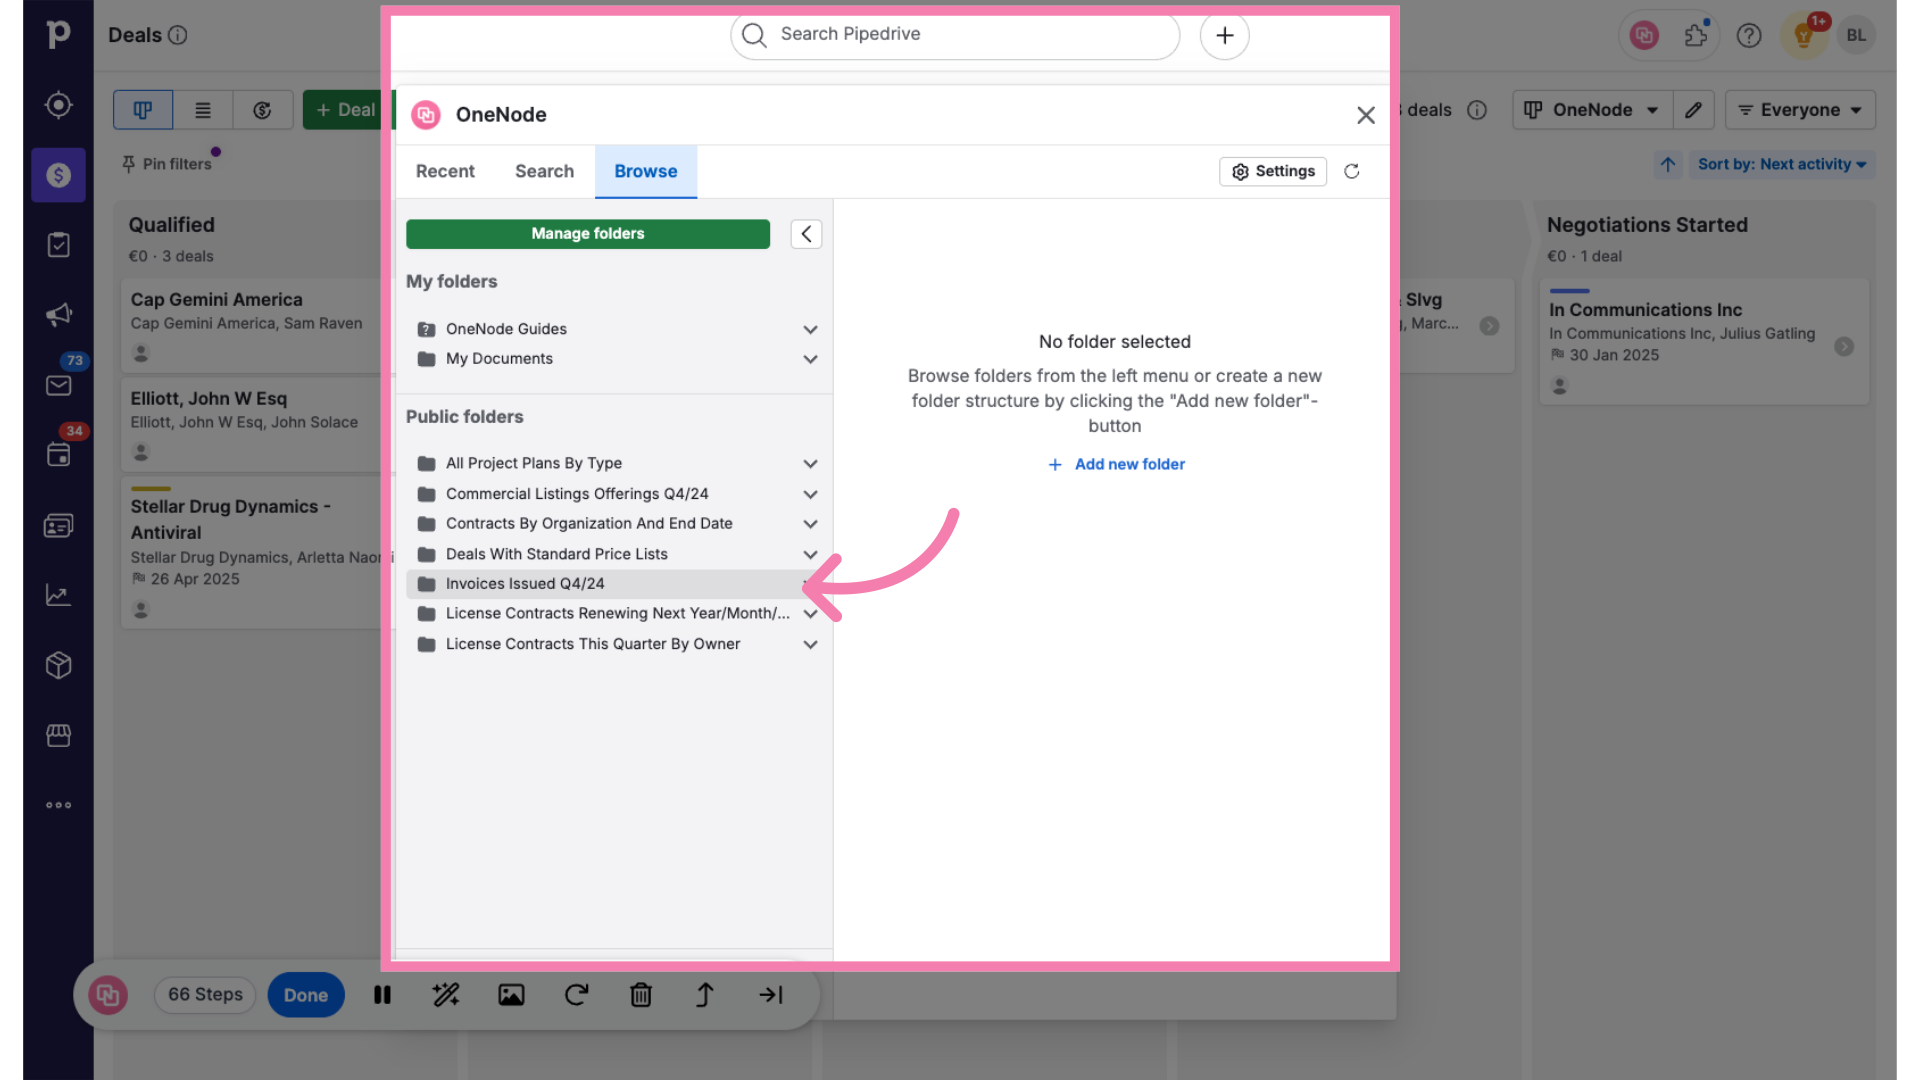Pause the step recording

point(382,995)
